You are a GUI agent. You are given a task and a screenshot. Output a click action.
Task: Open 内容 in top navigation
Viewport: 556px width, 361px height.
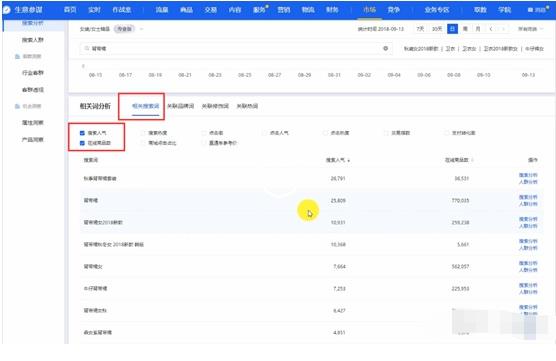tap(235, 10)
